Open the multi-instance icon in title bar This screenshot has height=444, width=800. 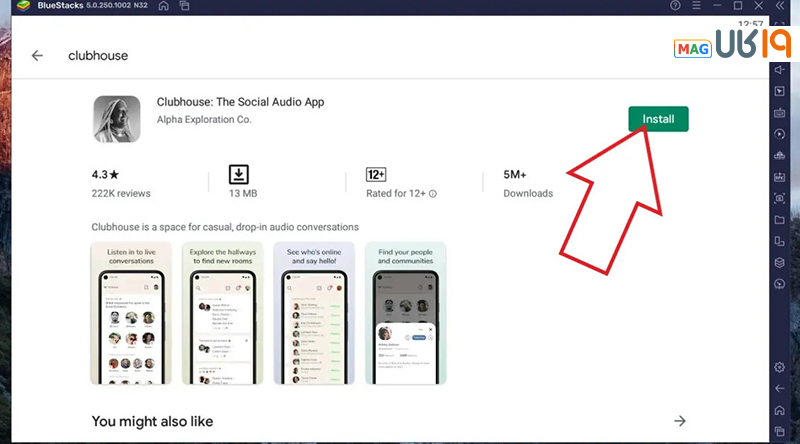pos(184,6)
